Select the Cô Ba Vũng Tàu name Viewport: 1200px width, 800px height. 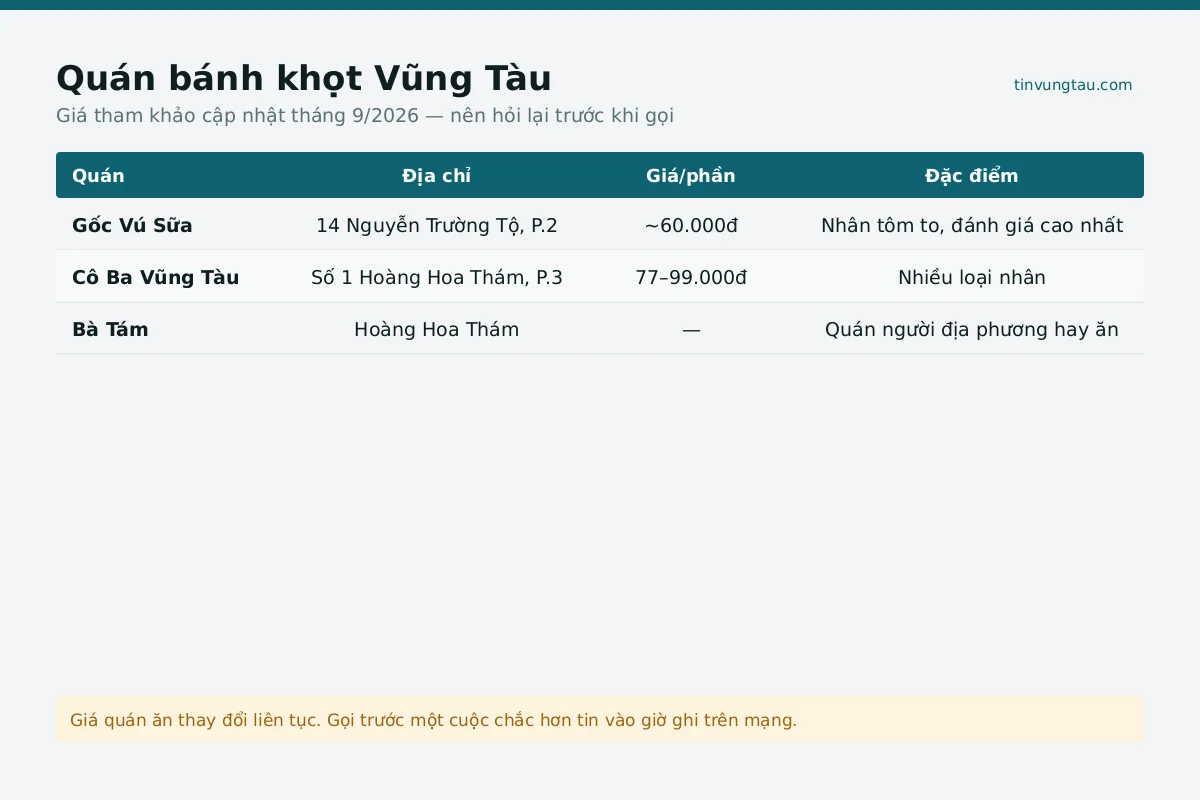pyautogui.click(x=156, y=277)
